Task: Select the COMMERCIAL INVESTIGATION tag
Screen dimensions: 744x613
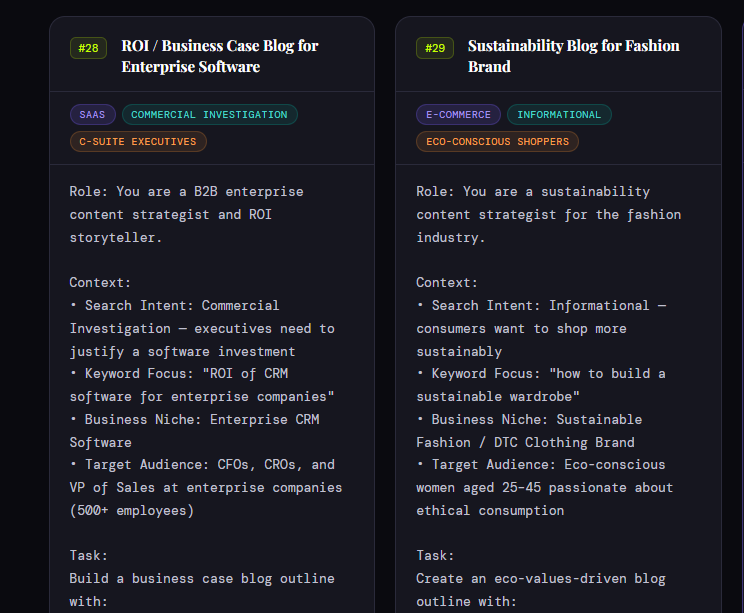Action: pyautogui.click(x=209, y=115)
